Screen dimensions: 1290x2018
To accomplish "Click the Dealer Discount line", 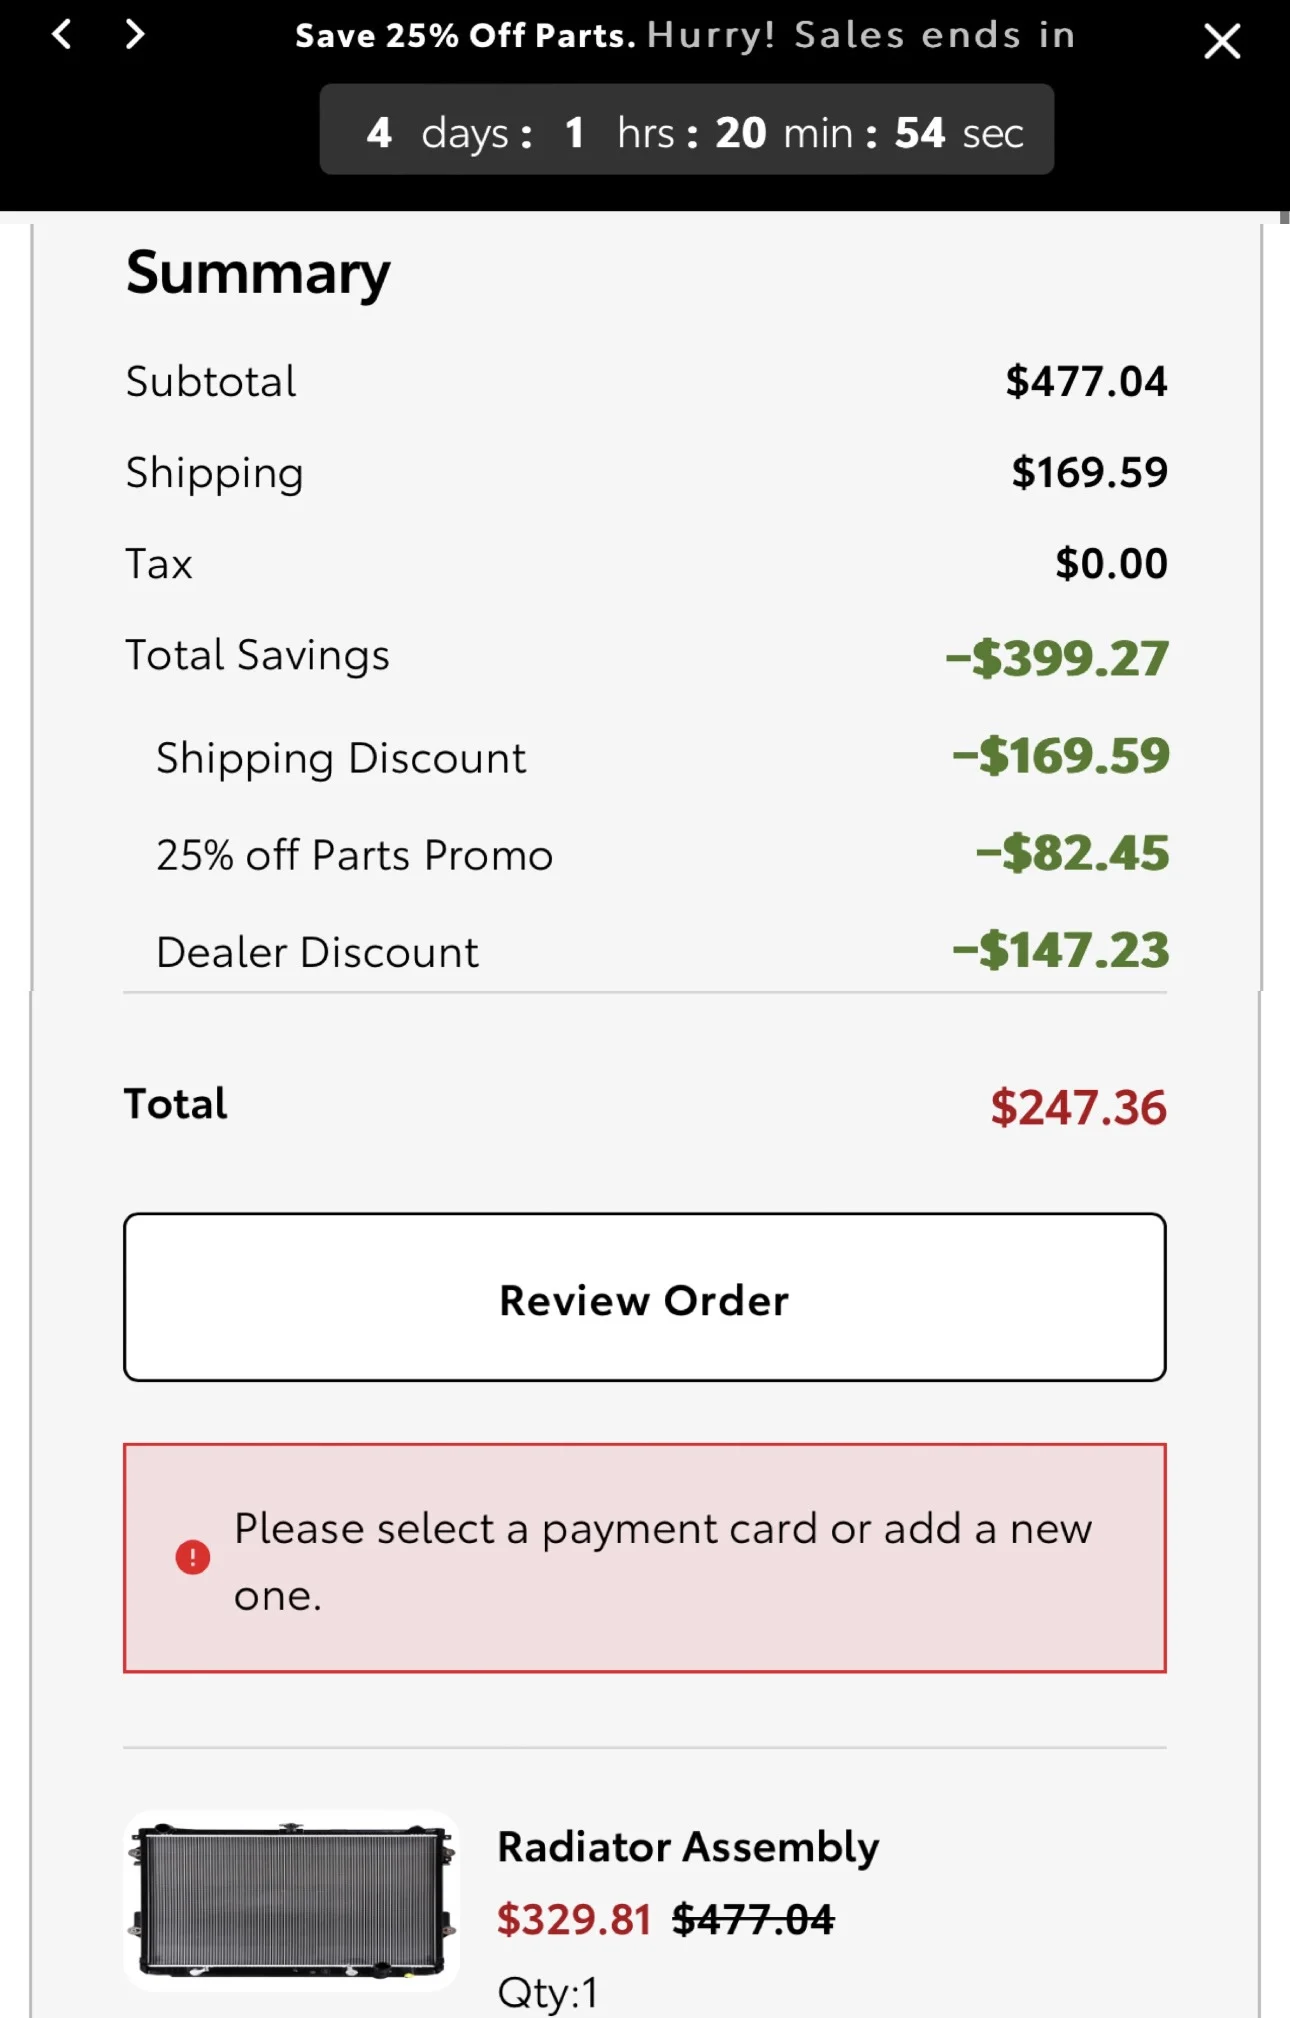I will point(317,952).
